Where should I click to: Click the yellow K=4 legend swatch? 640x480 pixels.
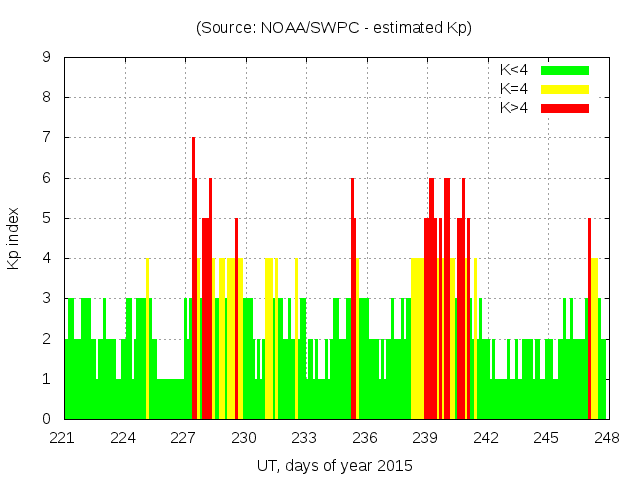tap(565, 89)
